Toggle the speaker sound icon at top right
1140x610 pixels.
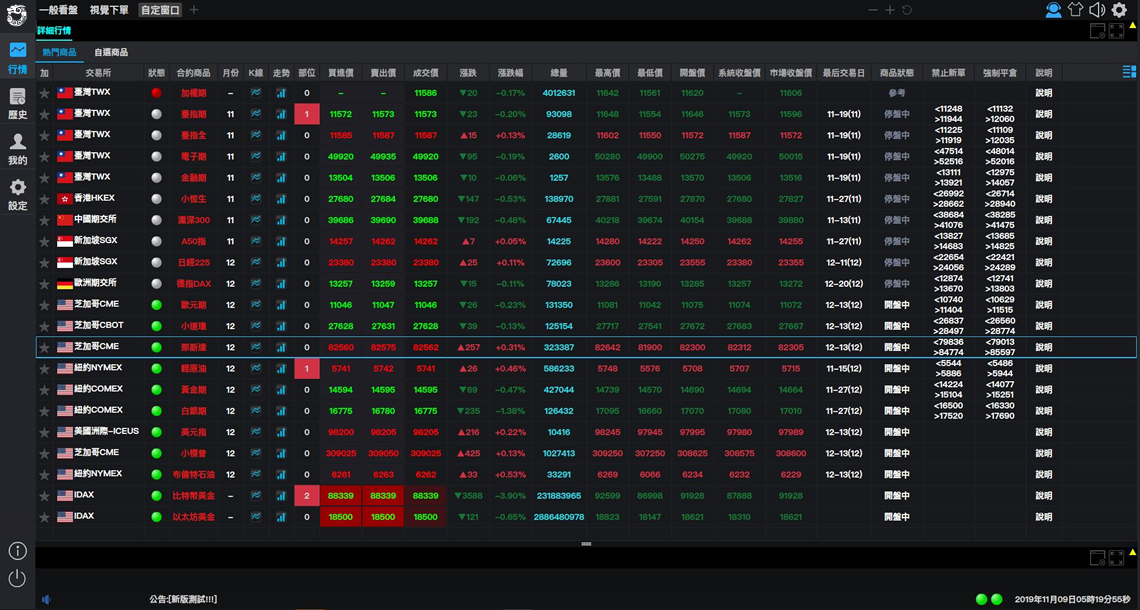[1097, 10]
